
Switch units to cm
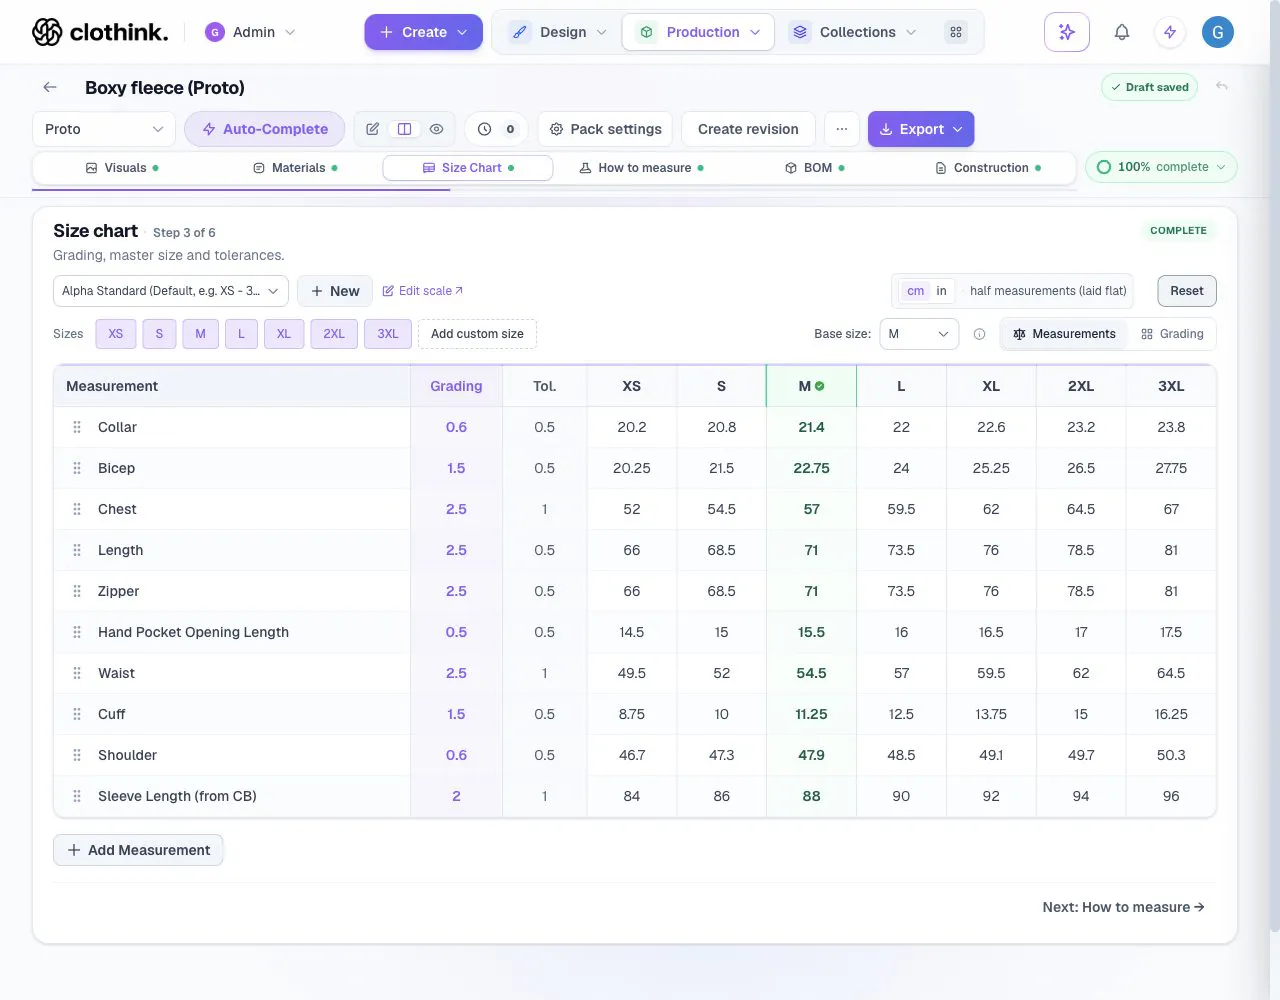point(915,291)
